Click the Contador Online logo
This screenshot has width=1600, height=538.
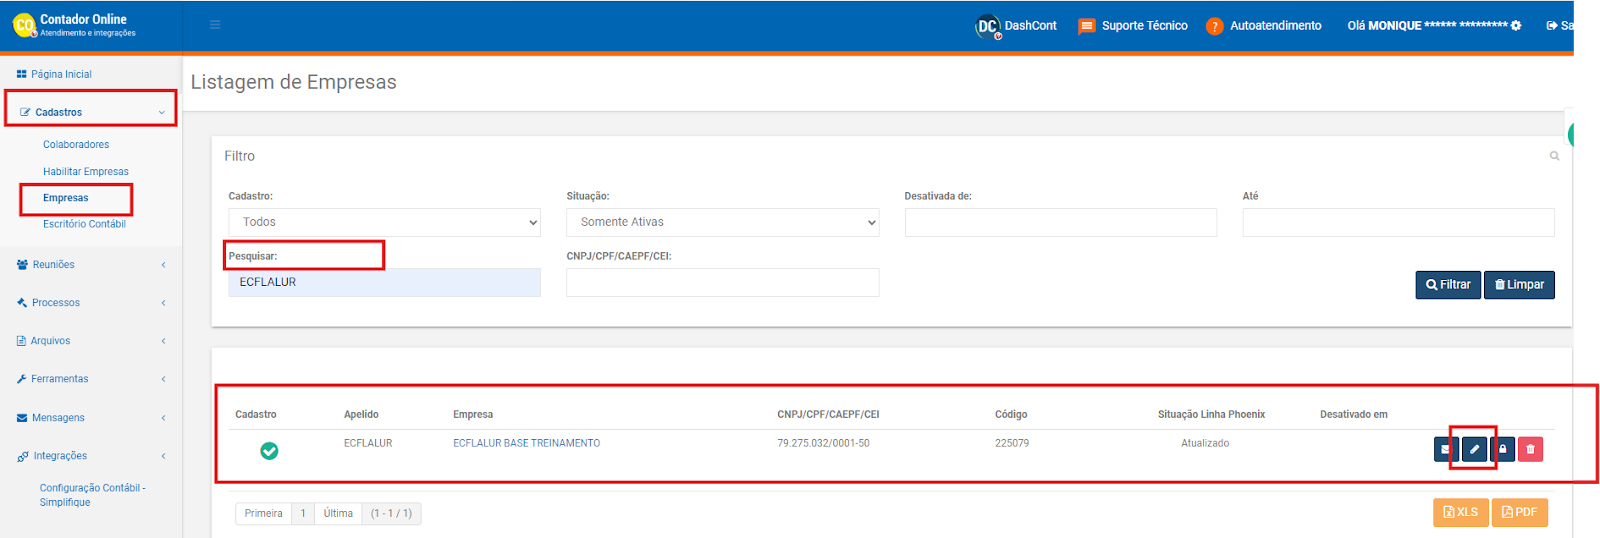pos(75,25)
